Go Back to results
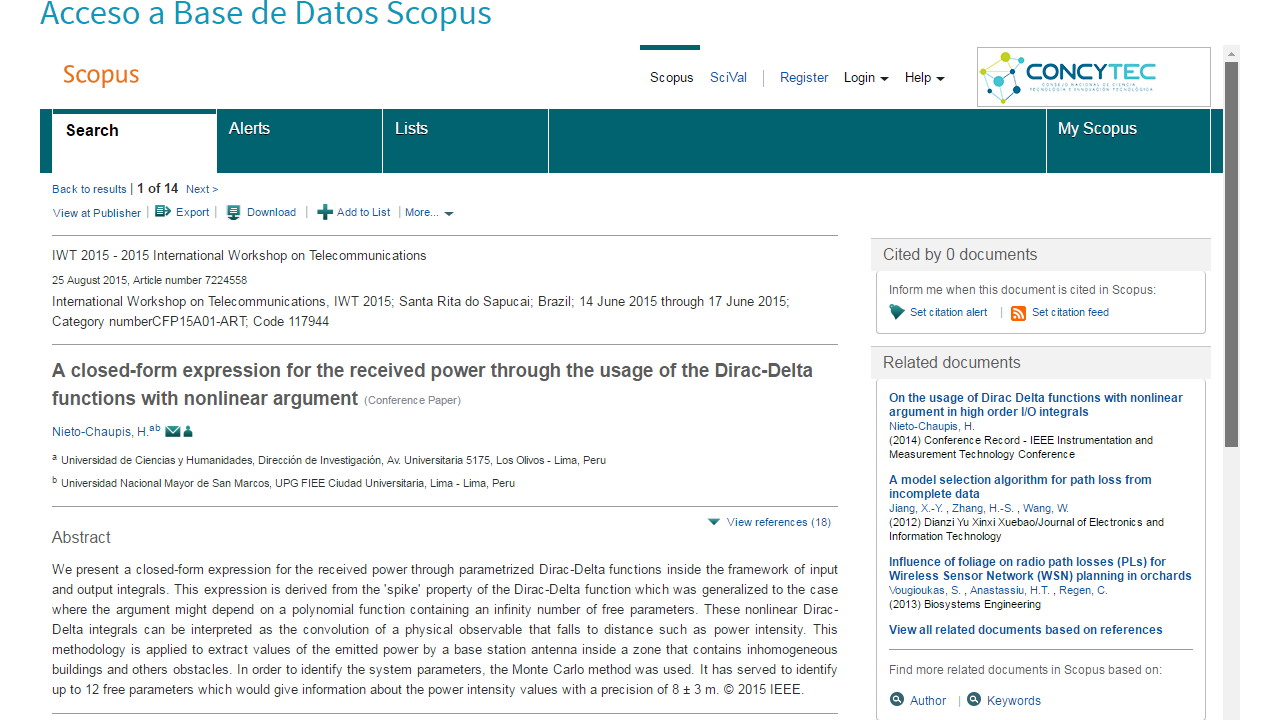 tap(89, 189)
